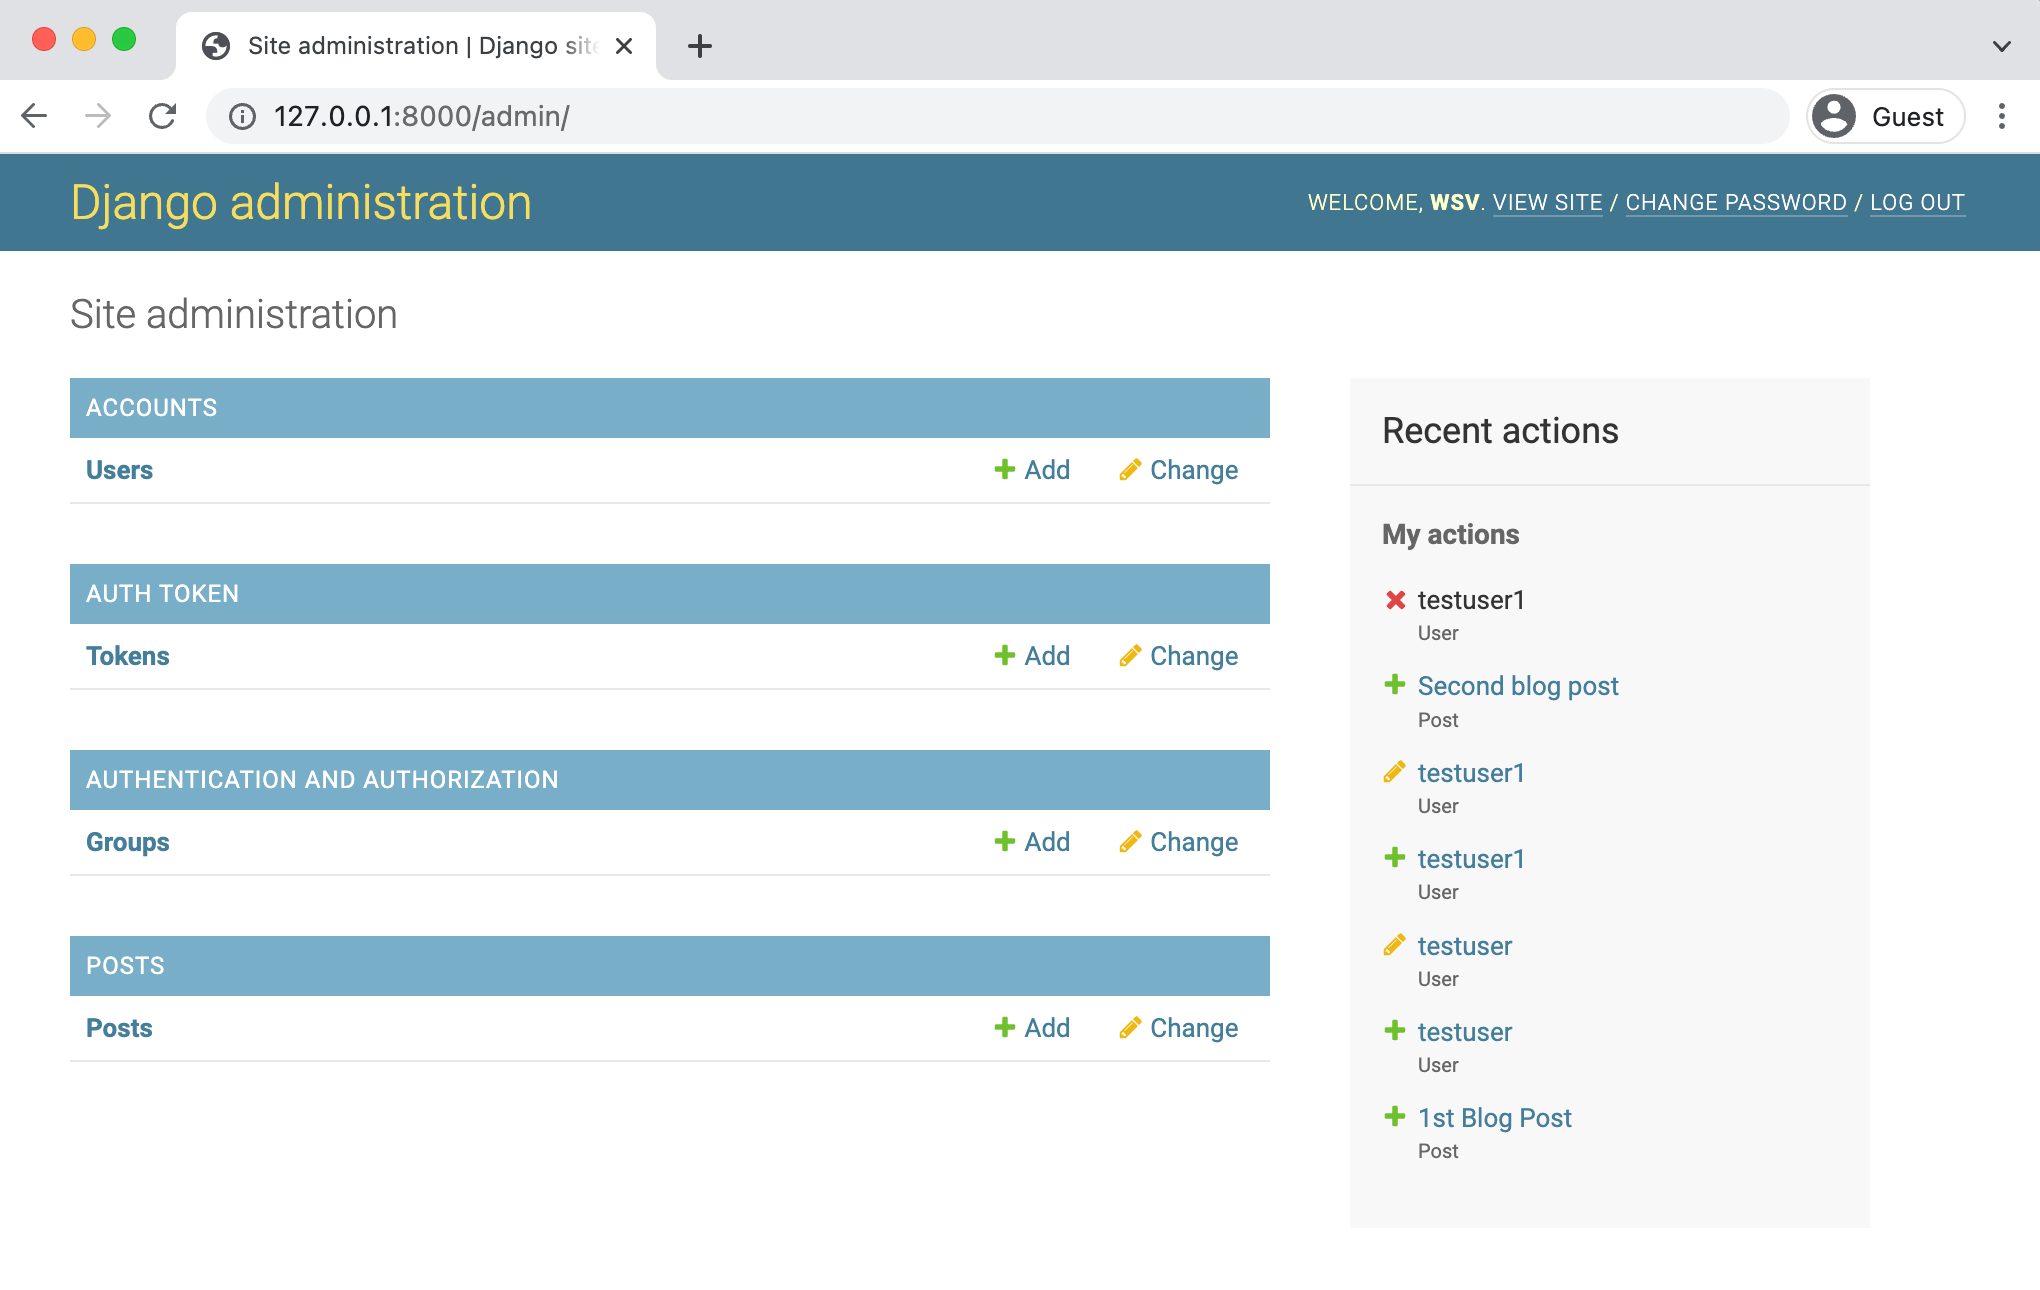Viewport: 2040px width, 1290px height.
Task: Open the Groups model link
Action: 127,842
